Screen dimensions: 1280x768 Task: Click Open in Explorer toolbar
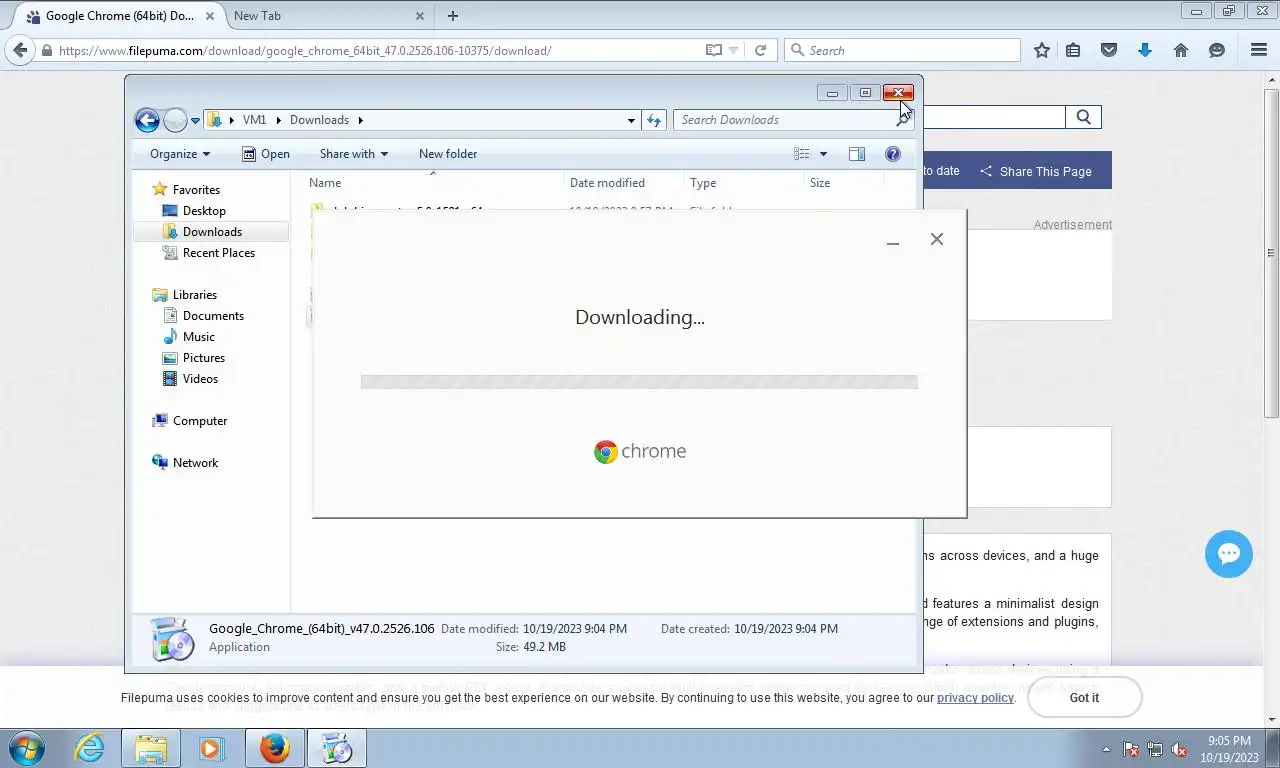pos(266,154)
